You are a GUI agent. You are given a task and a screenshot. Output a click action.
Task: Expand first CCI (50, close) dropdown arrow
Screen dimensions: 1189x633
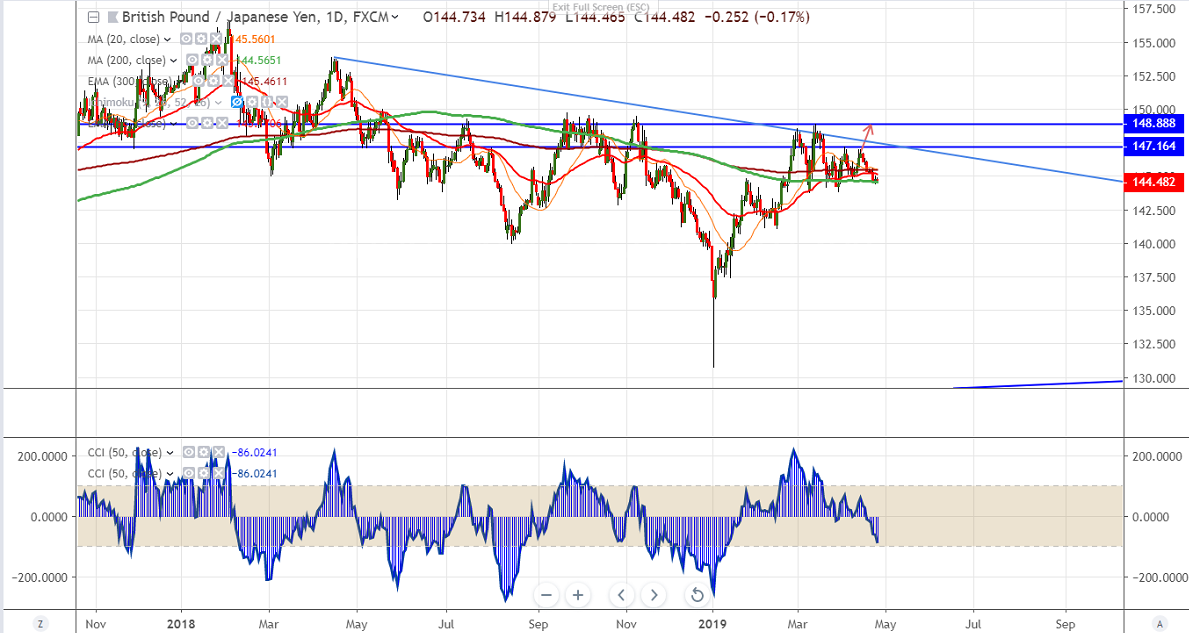170,453
